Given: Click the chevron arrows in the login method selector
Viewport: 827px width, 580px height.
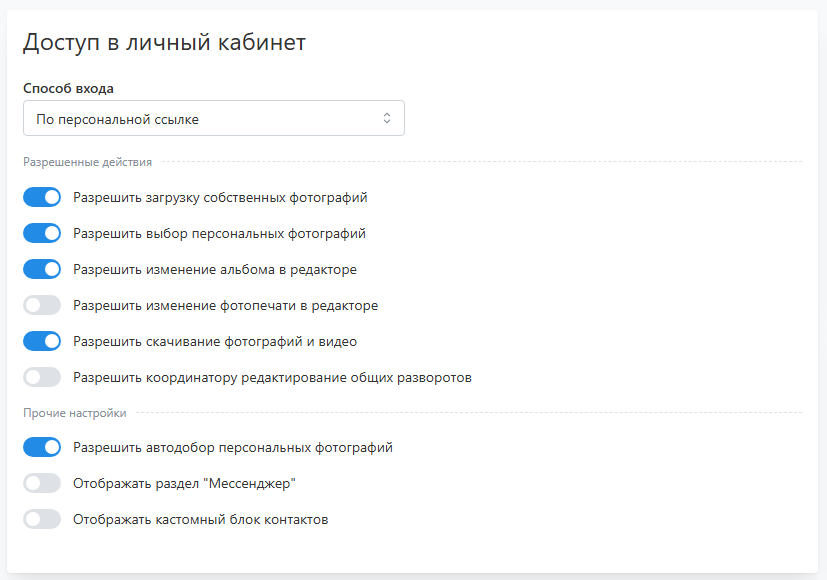Looking at the screenshot, I should [387, 119].
